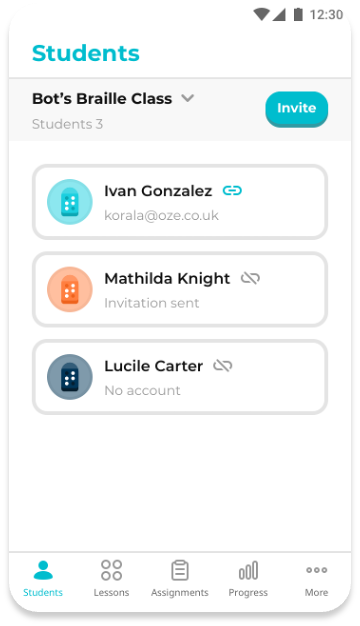
Task: Click the unlinked icon beside Mathilda Knight
Action: tap(250, 278)
